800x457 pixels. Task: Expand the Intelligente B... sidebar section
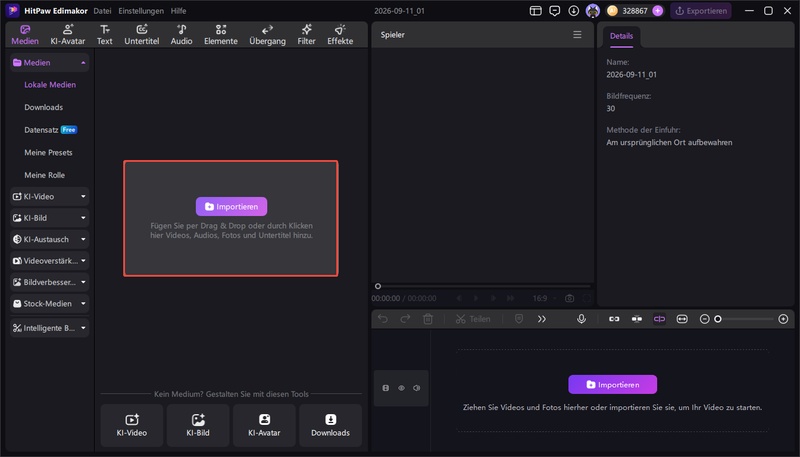pos(49,328)
